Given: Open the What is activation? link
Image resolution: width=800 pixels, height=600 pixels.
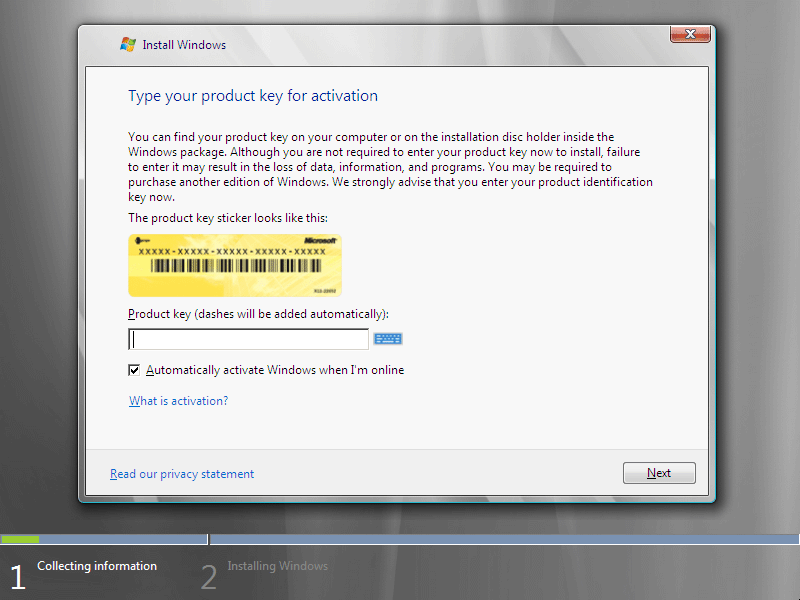Looking at the screenshot, I should tap(178, 401).
